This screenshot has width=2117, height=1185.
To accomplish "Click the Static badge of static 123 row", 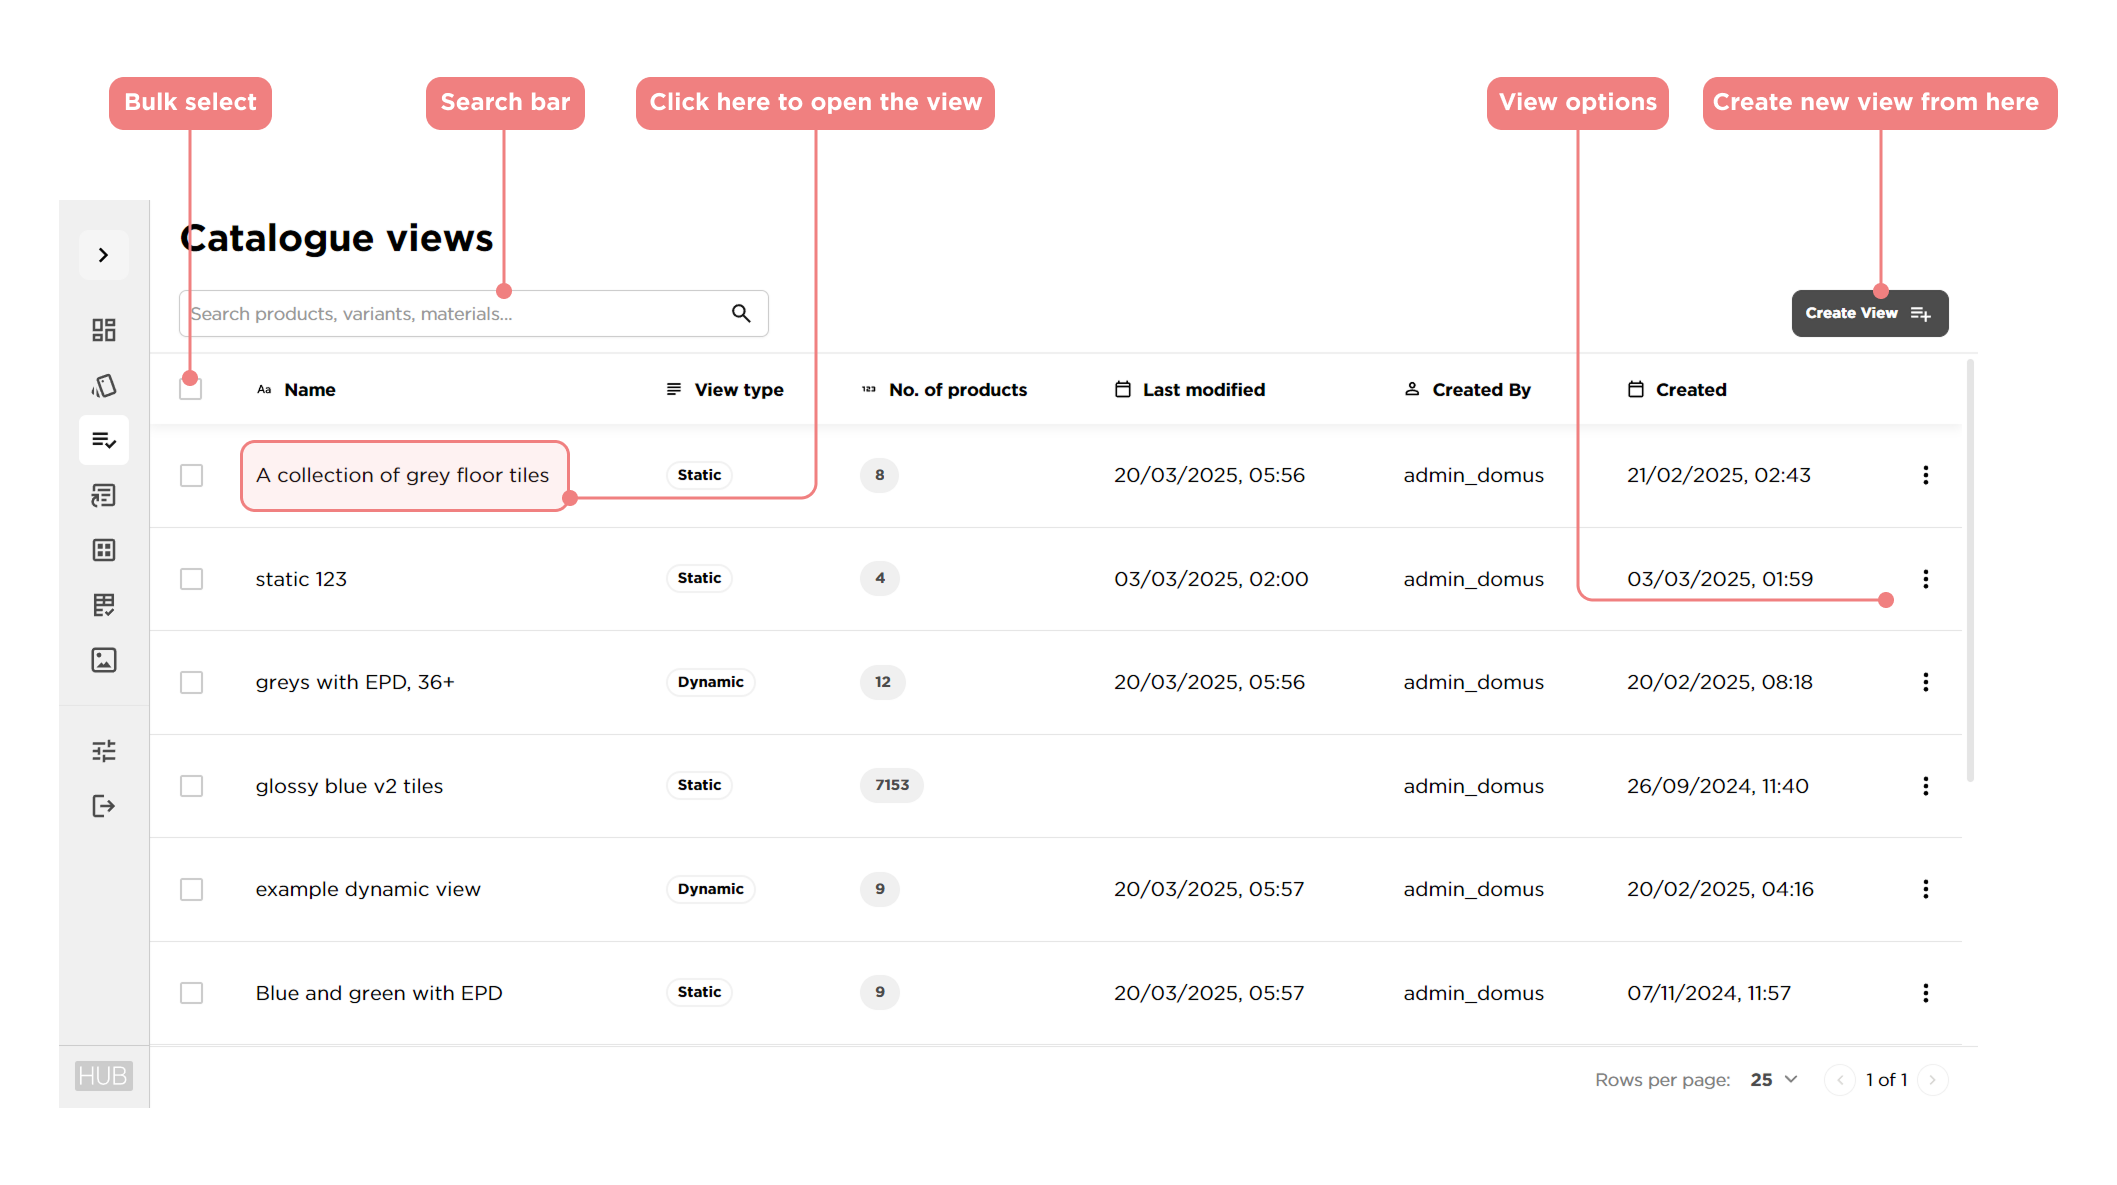I will coord(699,578).
